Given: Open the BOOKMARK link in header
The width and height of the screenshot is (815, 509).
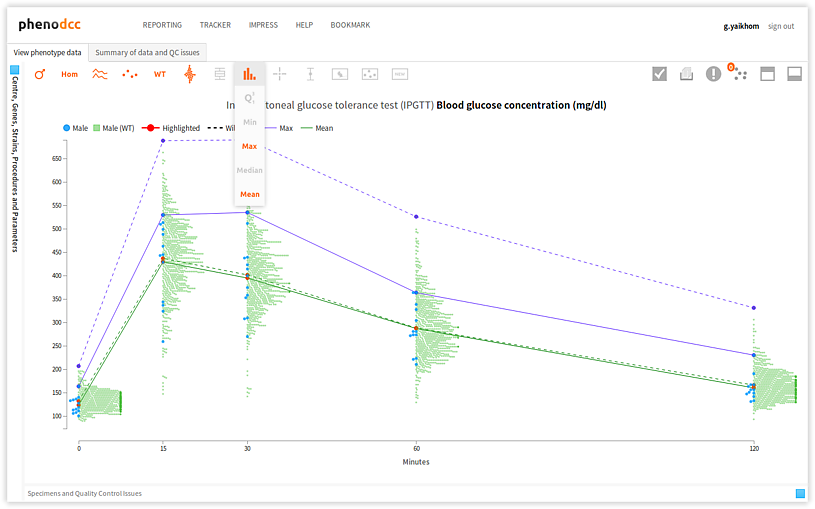Looking at the screenshot, I should pos(350,25).
